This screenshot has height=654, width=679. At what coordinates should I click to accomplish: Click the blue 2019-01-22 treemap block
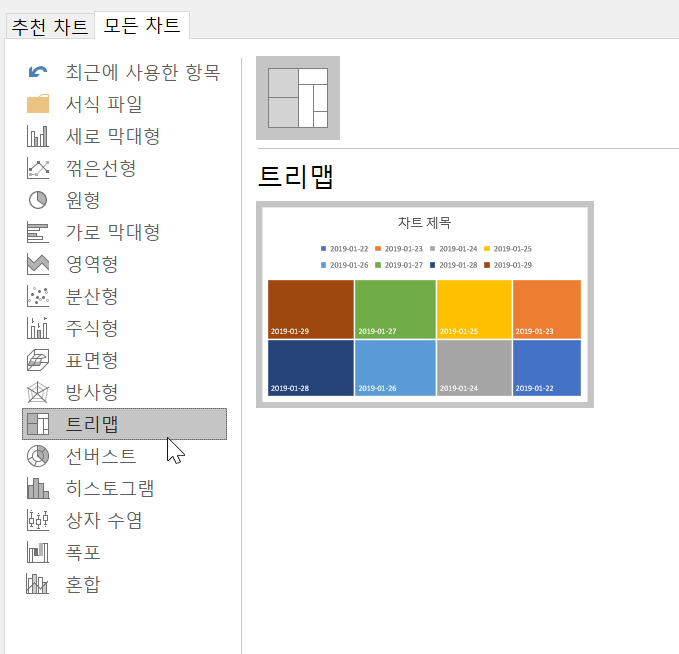pyautogui.click(x=547, y=368)
